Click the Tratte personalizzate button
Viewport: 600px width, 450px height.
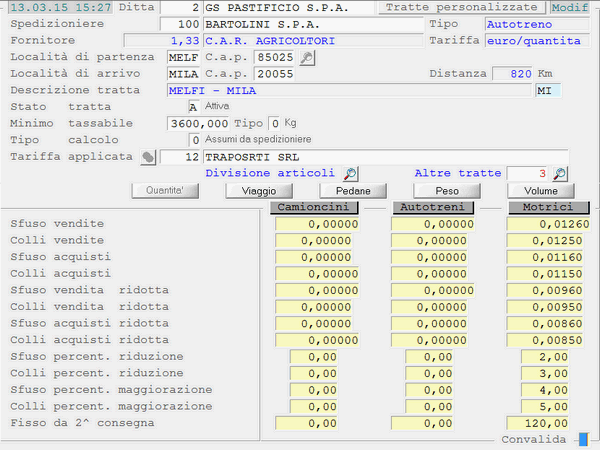click(x=462, y=7)
